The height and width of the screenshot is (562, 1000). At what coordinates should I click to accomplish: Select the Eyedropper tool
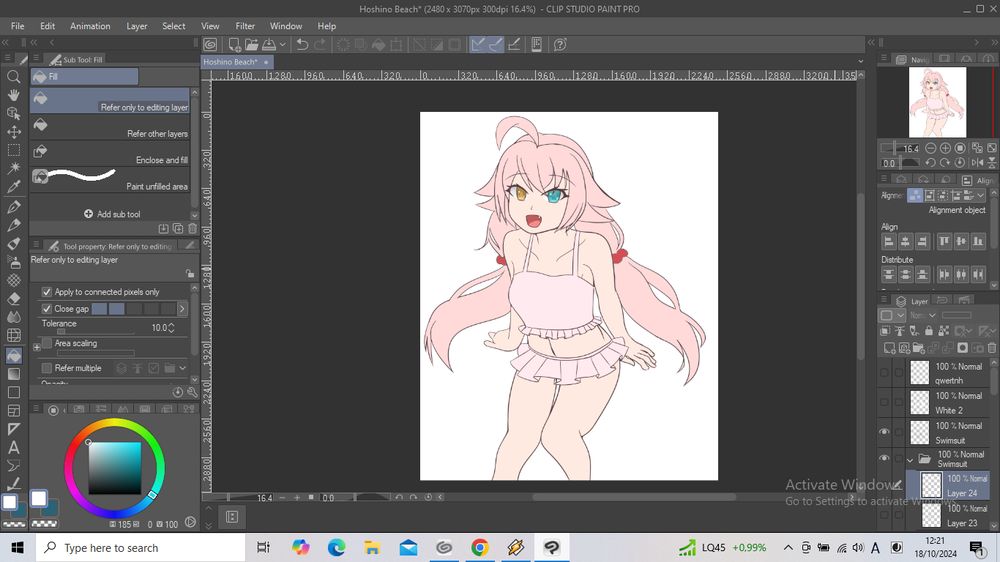[14, 187]
